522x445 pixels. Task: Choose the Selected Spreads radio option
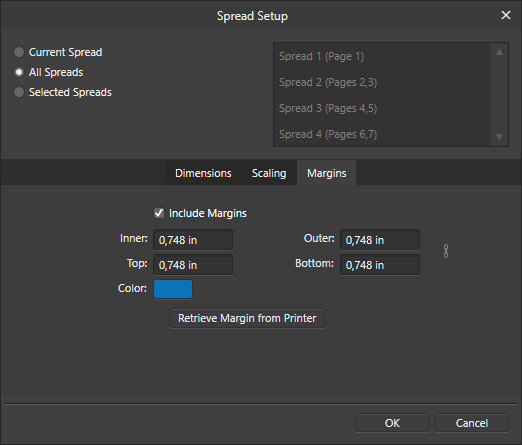click(x=19, y=92)
